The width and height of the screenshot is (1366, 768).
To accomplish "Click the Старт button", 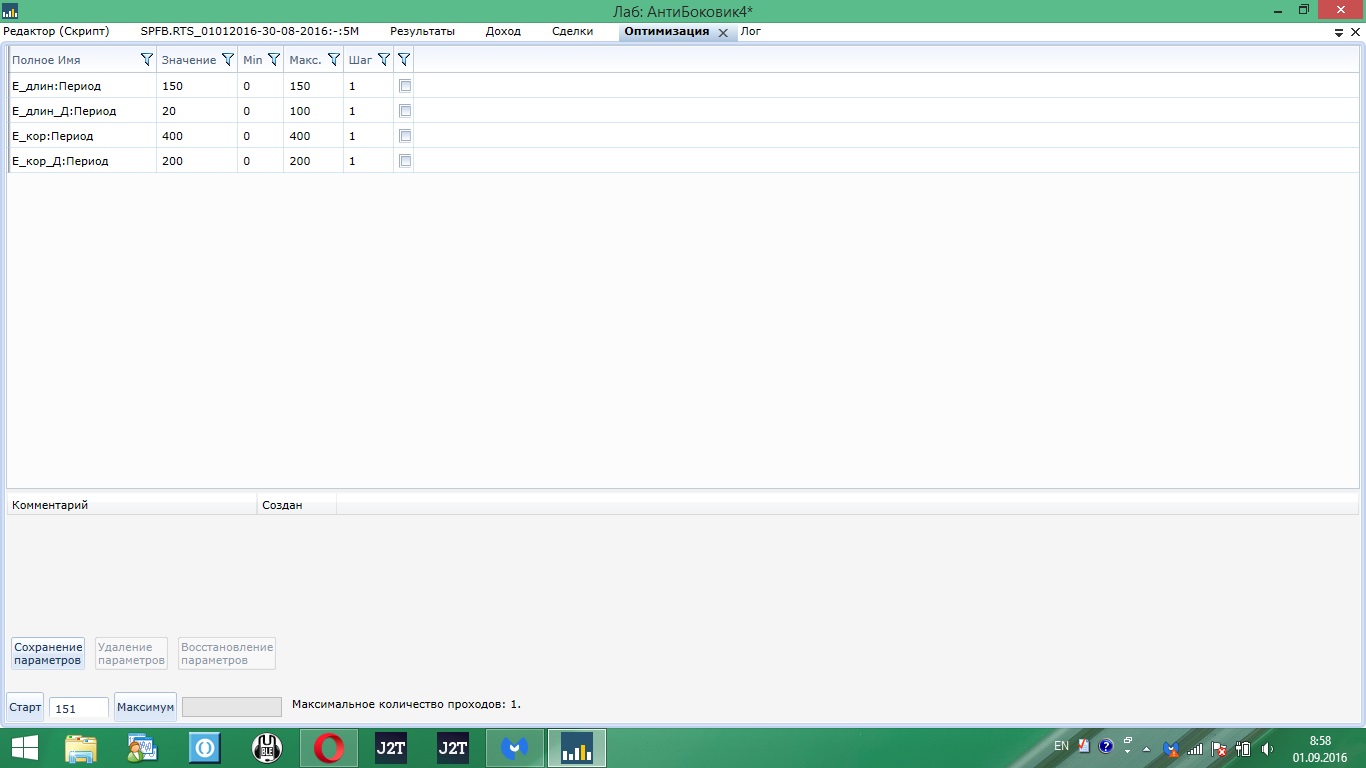I will (x=25, y=707).
